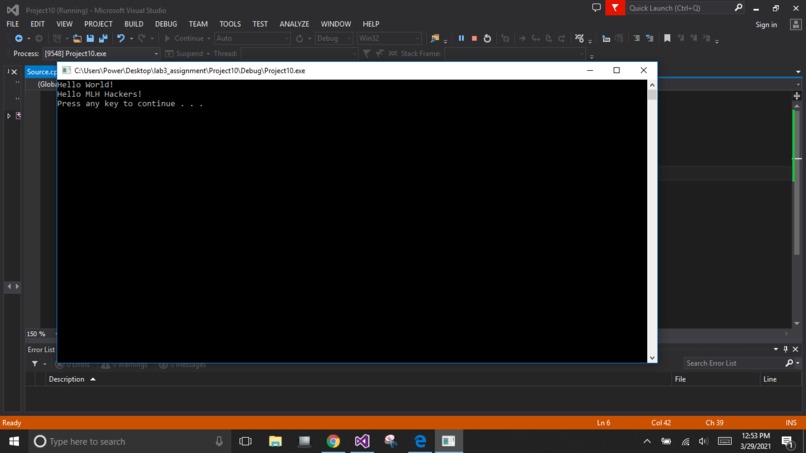Image resolution: width=806 pixels, height=453 pixels.
Task: Open Find in Files icon
Action: click(x=435, y=39)
